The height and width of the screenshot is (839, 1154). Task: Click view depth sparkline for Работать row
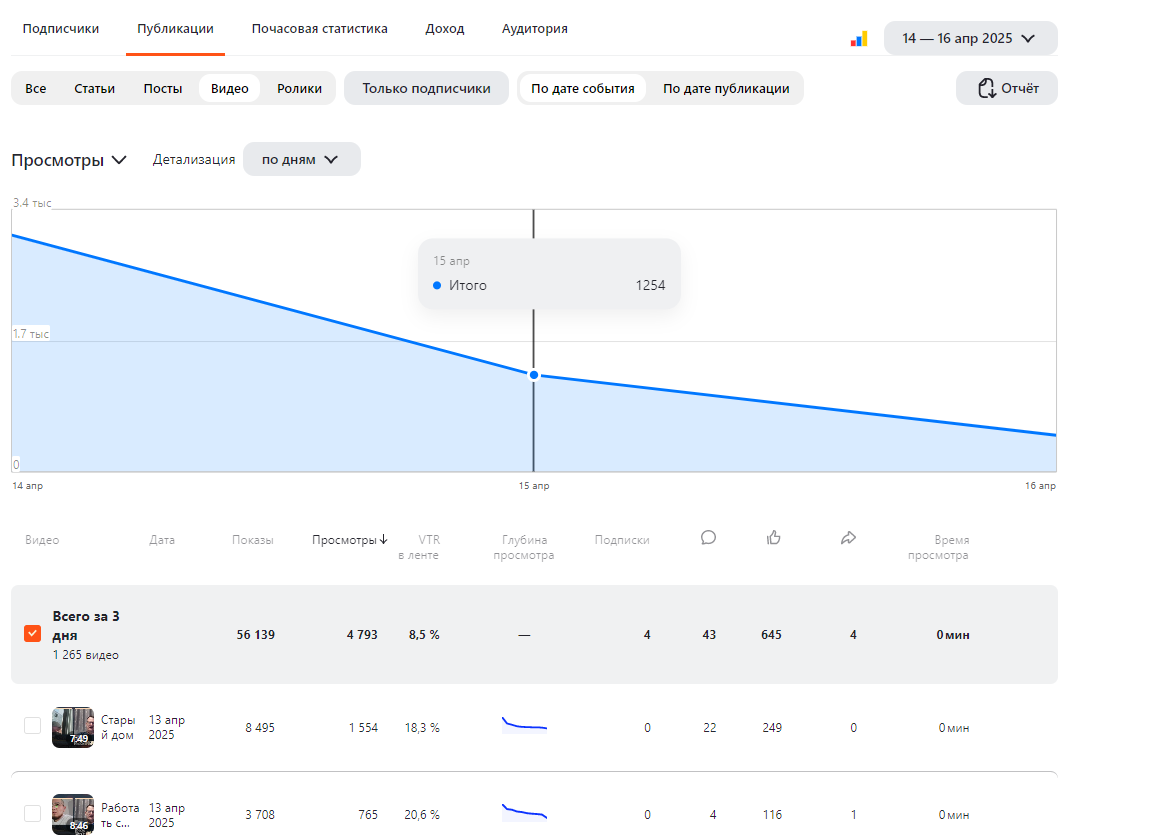click(524, 811)
